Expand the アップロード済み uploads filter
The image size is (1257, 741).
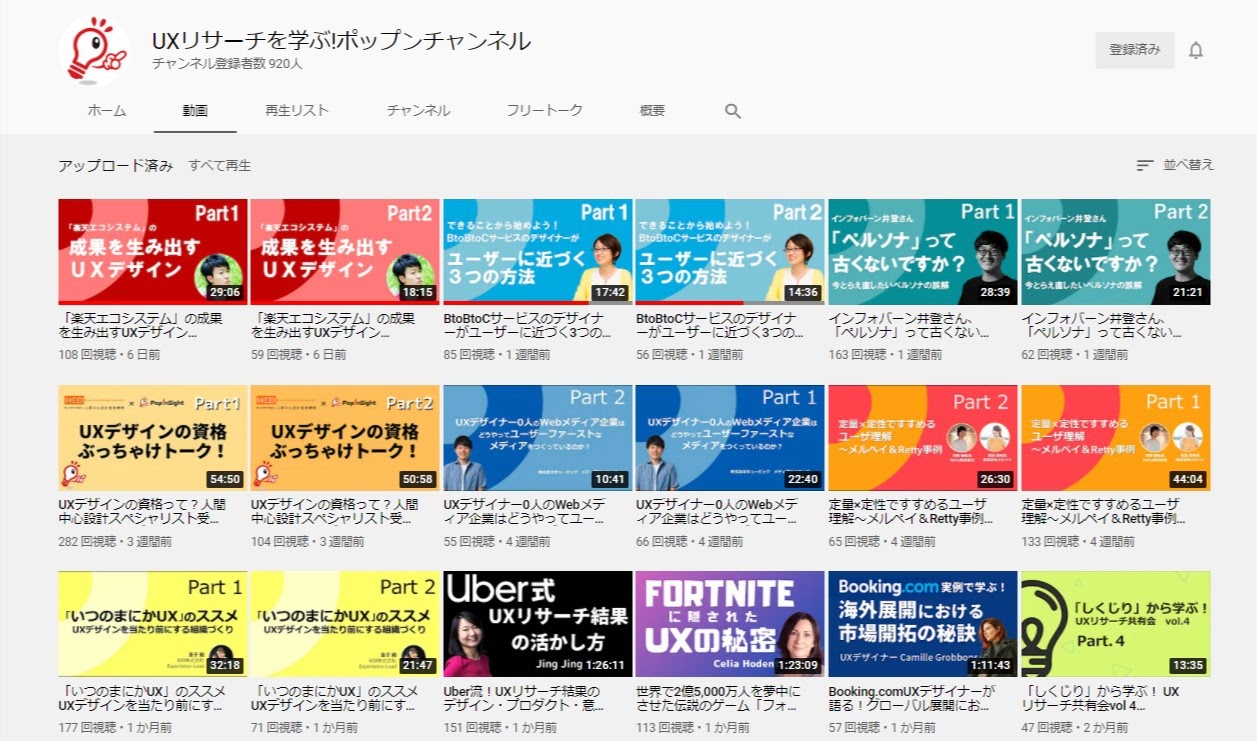[115, 165]
